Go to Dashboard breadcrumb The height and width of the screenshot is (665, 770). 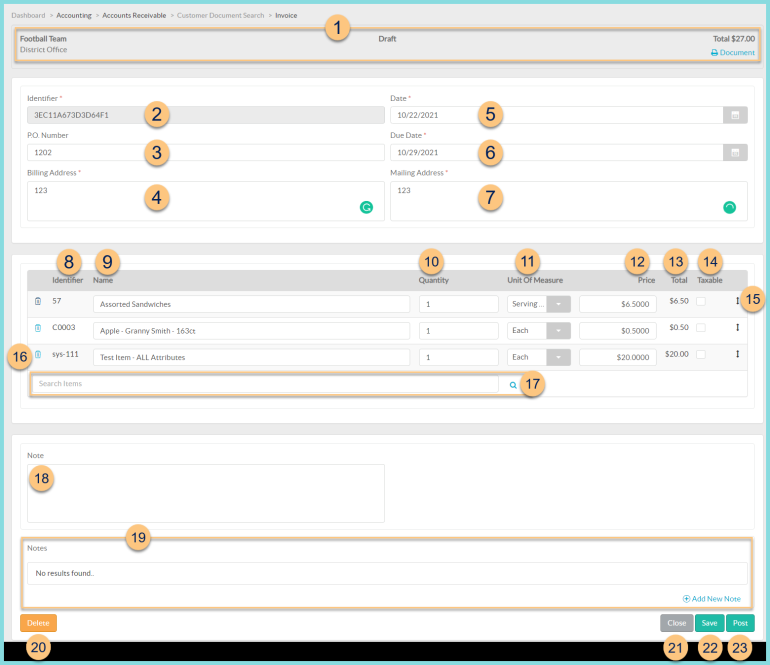[x=28, y=15]
